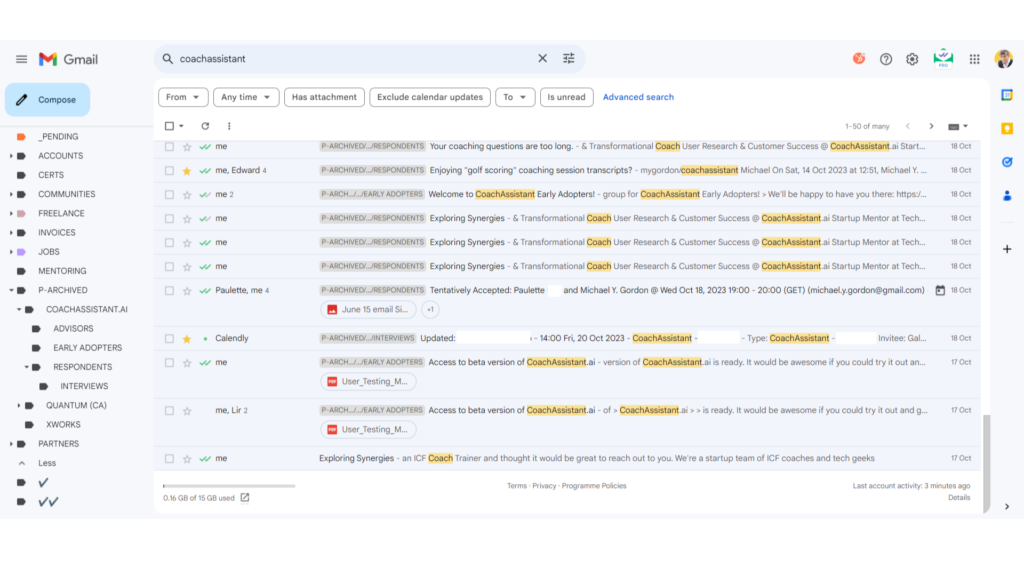This screenshot has width=1024, height=576.
Task: Open the 'June 15 email Si...' attachment chip
Action: click(368, 310)
